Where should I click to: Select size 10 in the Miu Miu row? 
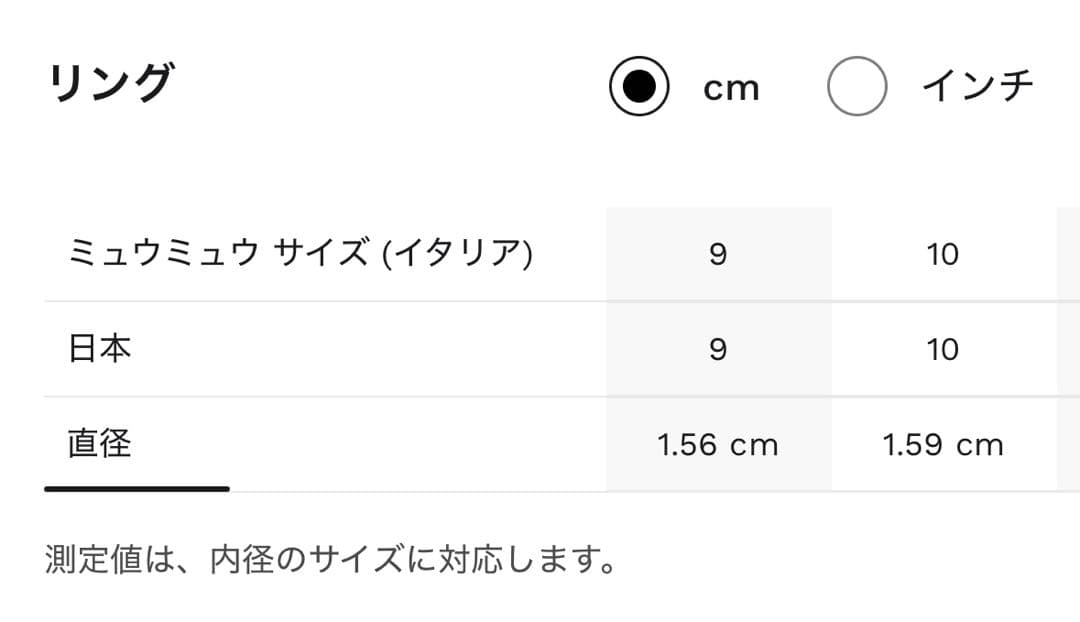pyautogui.click(x=942, y=253)
